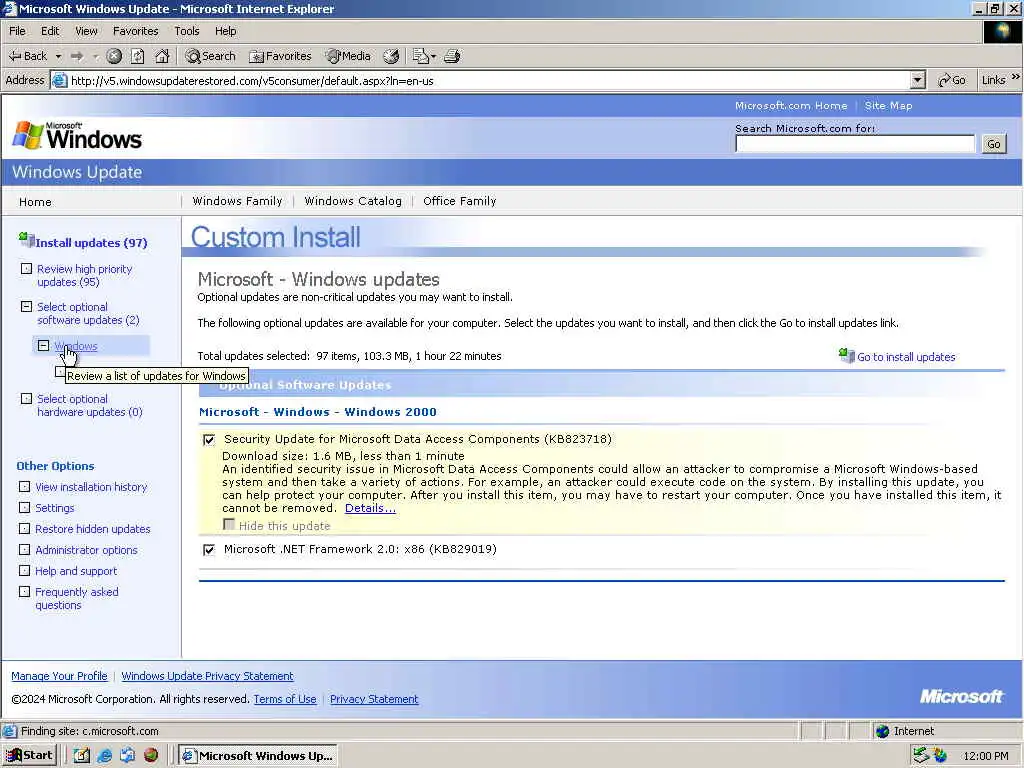Open the Tools menu
The height and width of the screenshot is (768, 1024).
click(x=186, y=31)
